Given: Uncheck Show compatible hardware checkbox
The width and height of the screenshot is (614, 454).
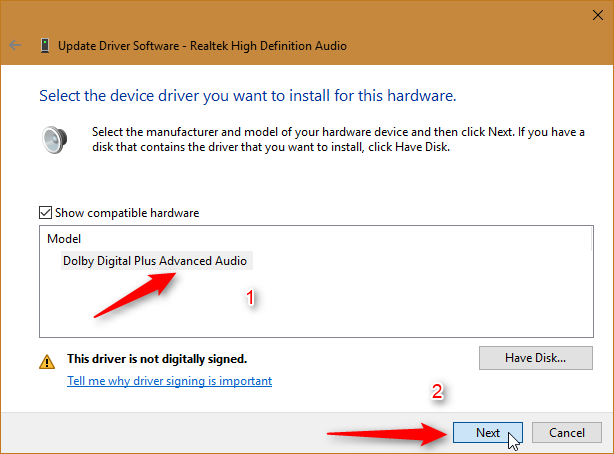Looking at the screenshot, I should pos(45,213).
